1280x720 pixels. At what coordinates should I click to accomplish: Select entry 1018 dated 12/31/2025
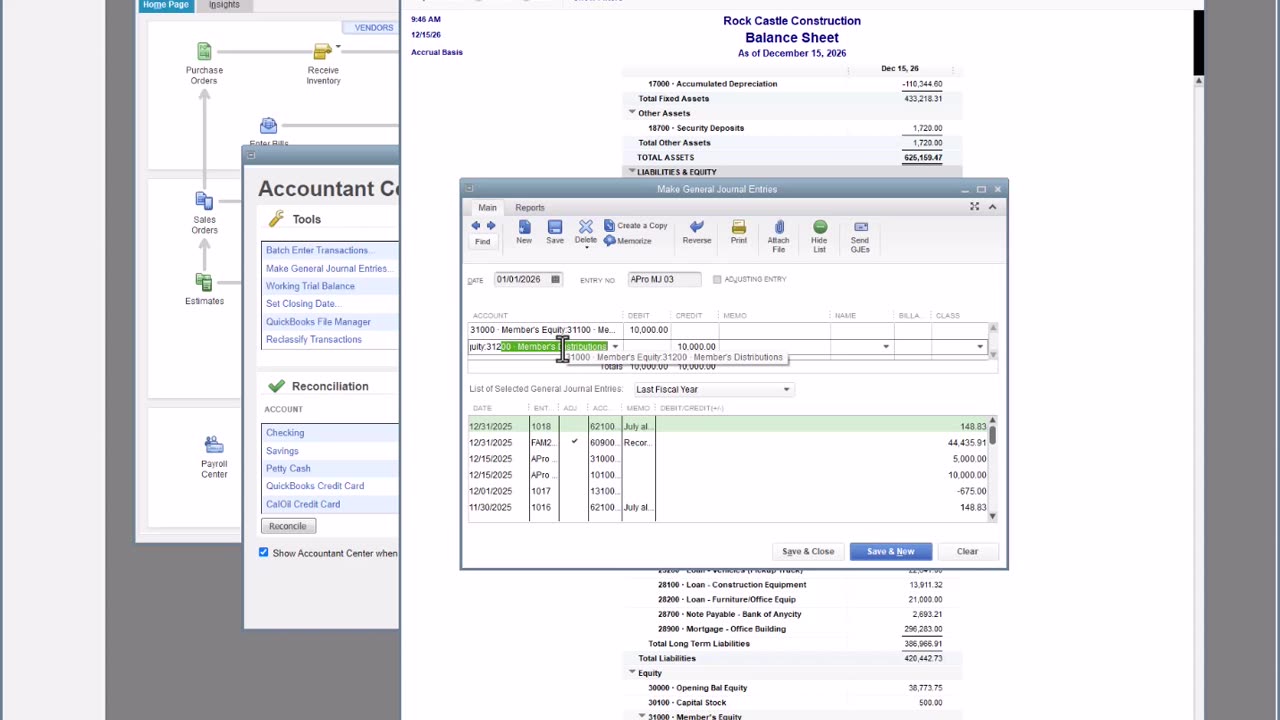[x=728, y=426]
